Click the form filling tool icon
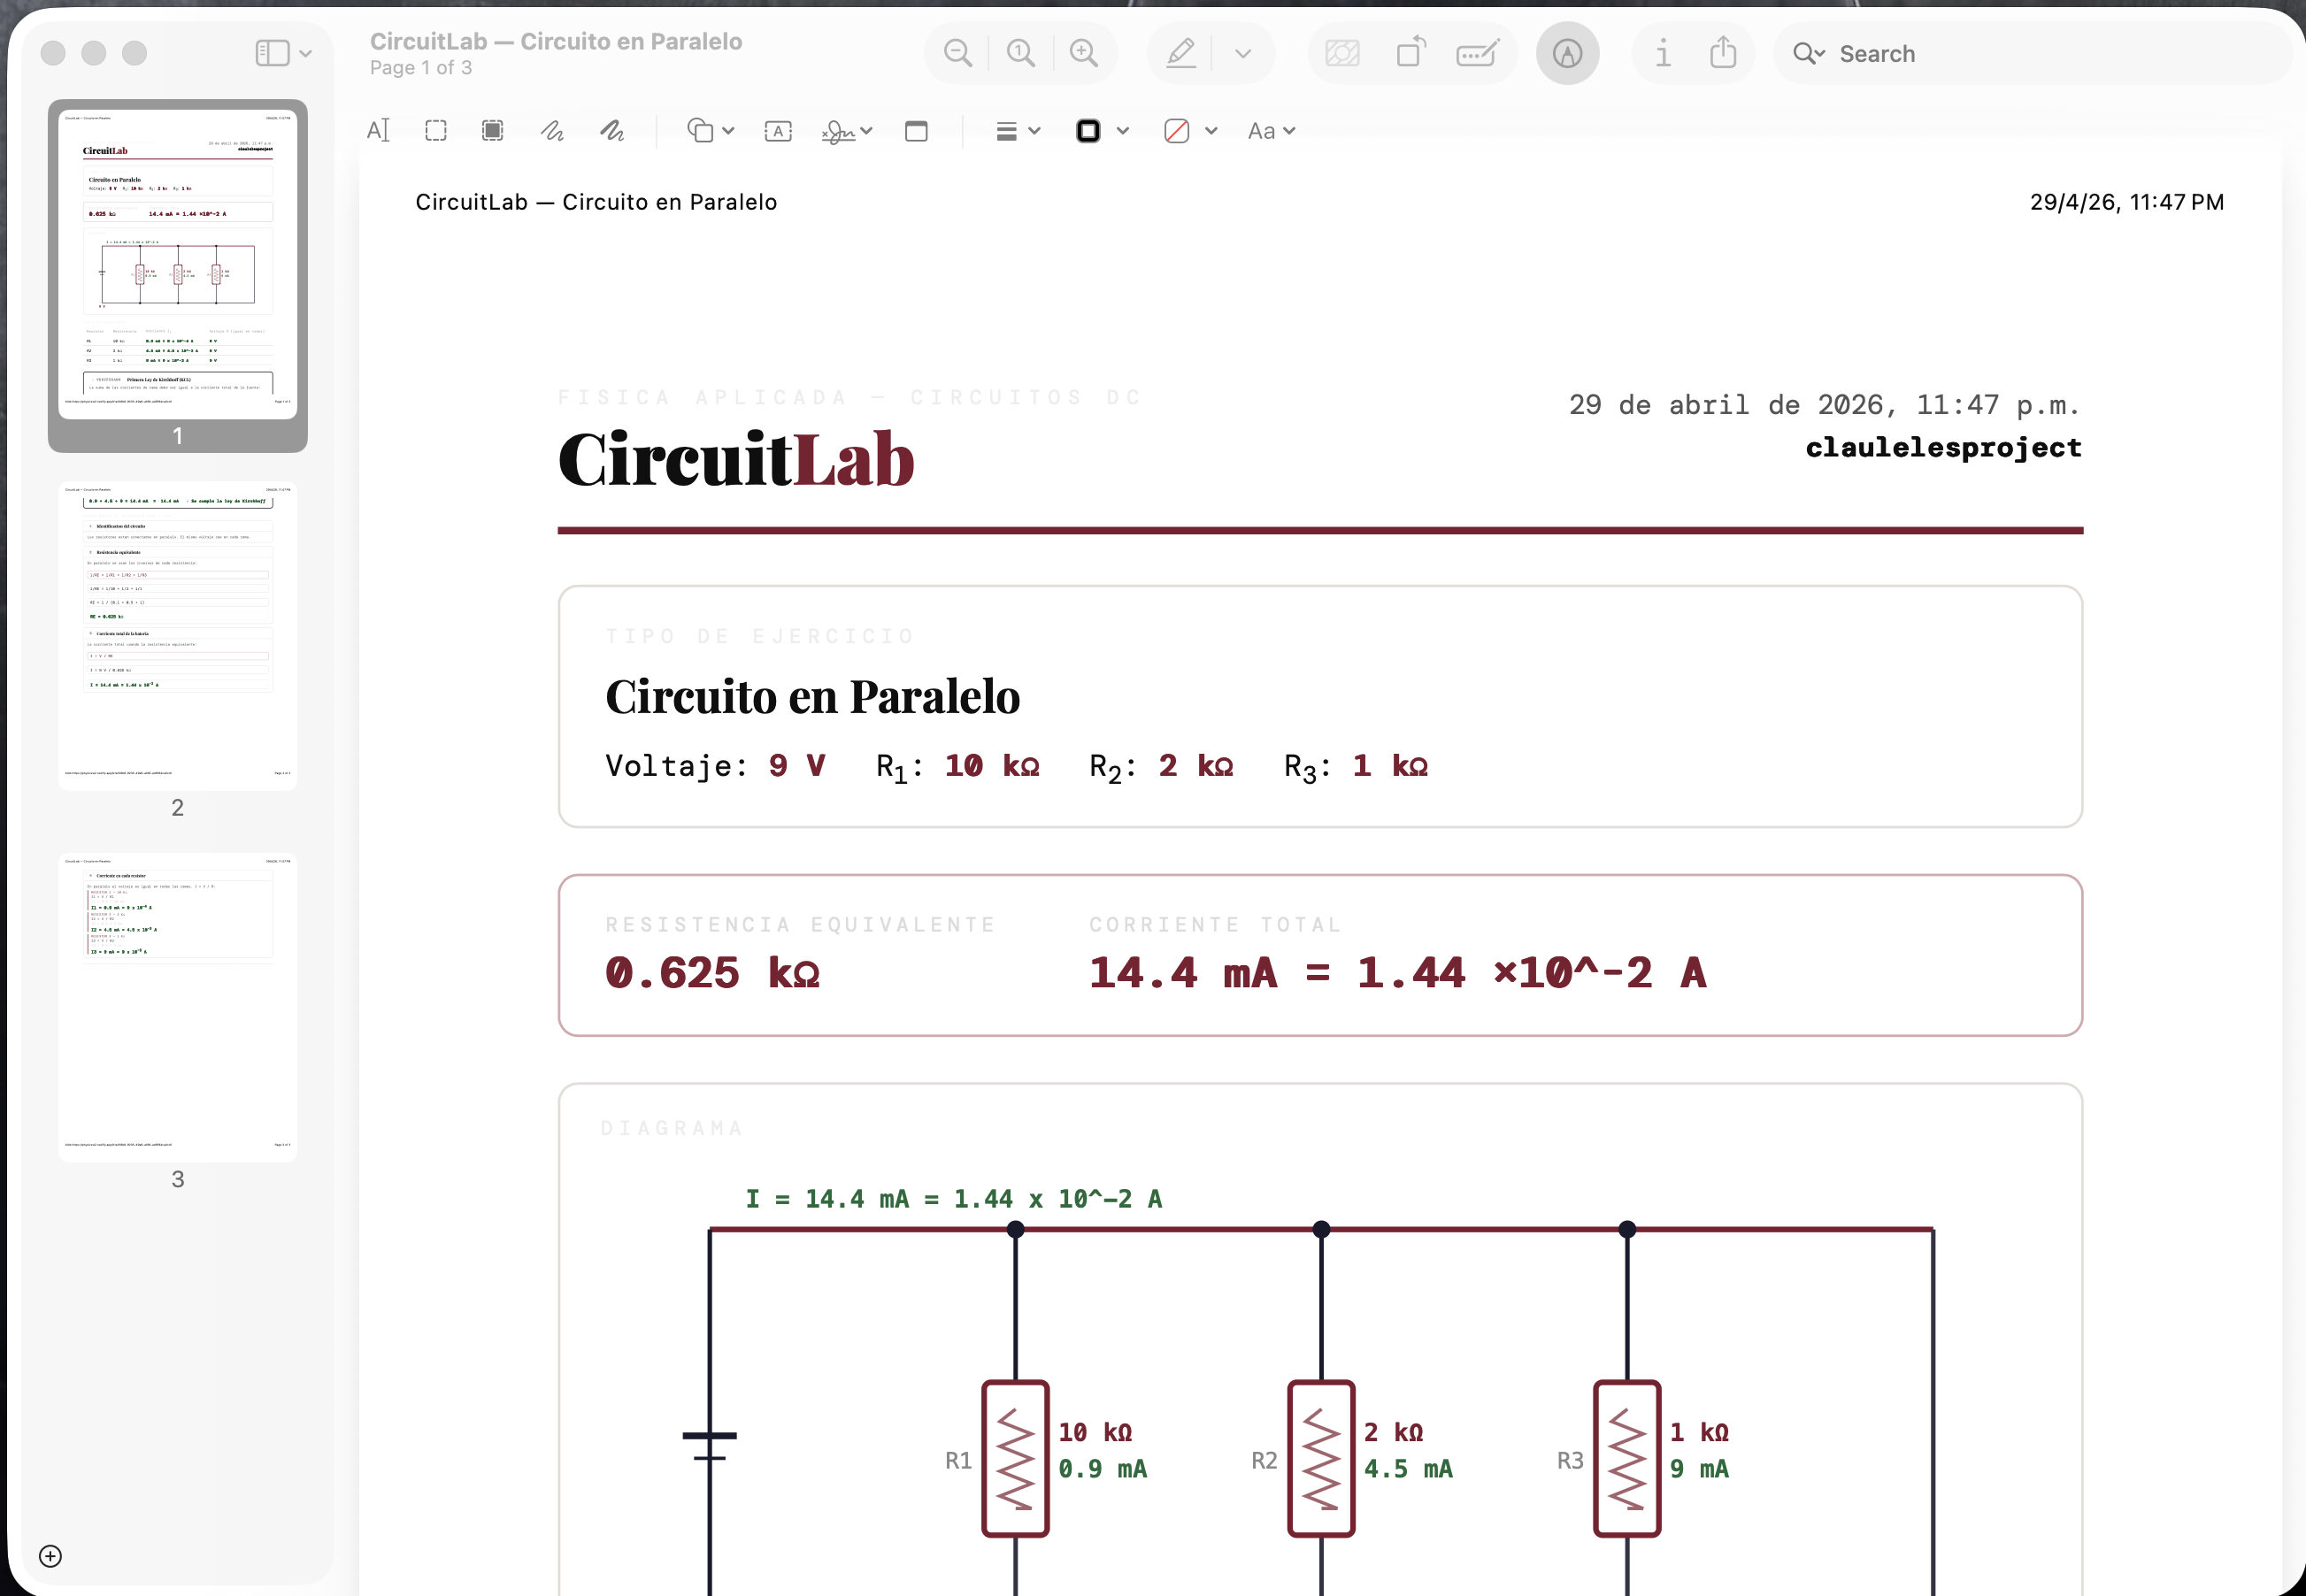The height and width of the screenshot is (1596, 2306). coord(1477,53)
